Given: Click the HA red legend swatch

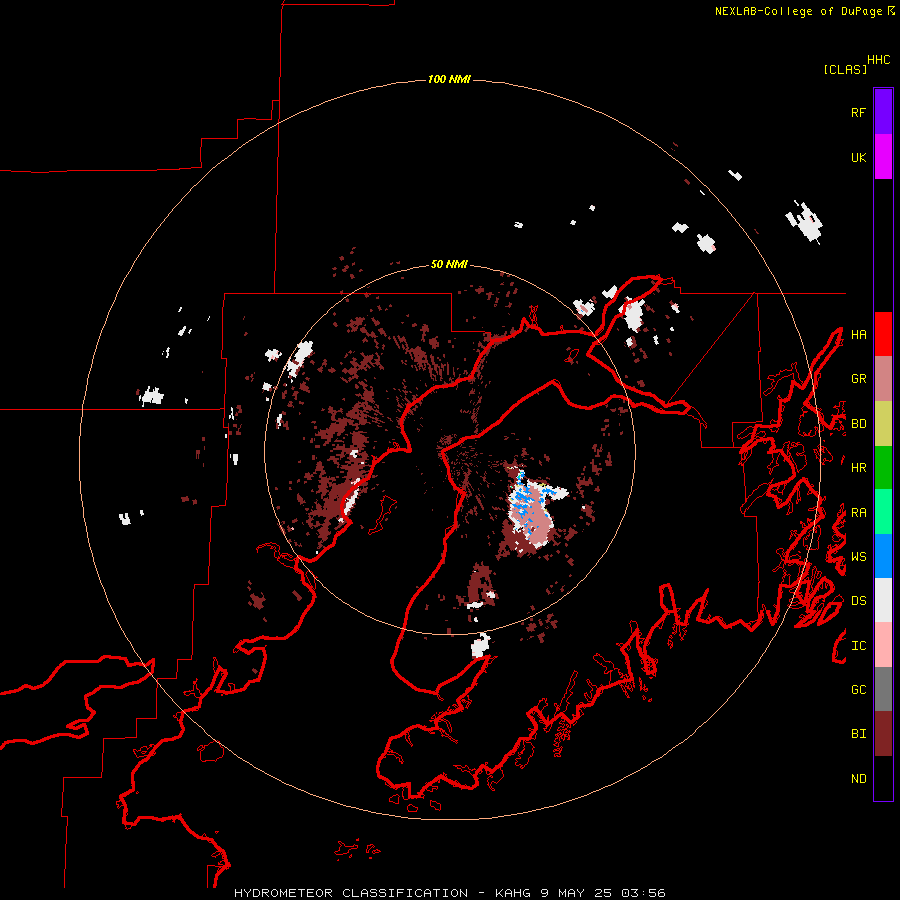Looking at the screenshot, I should point(883,334).
